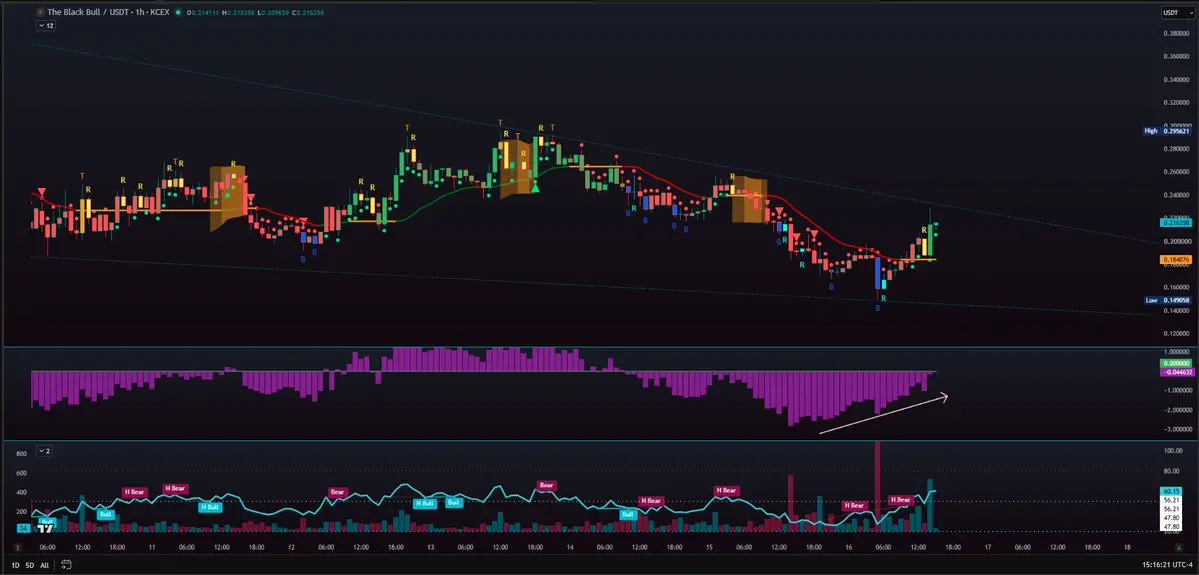Select the green up-triangle buy signal marker
Viewport: 1199px width, 575px height.
pos(536,187)
